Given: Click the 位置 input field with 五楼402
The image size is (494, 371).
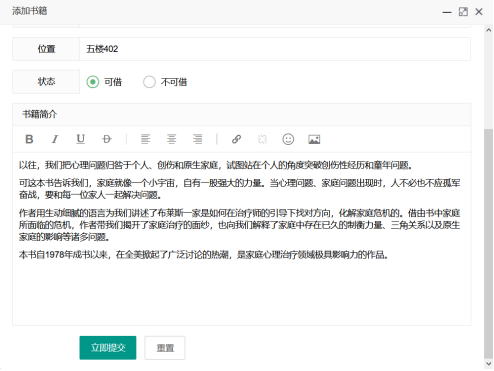Looking at the screenshot, I should click(275, 49).
